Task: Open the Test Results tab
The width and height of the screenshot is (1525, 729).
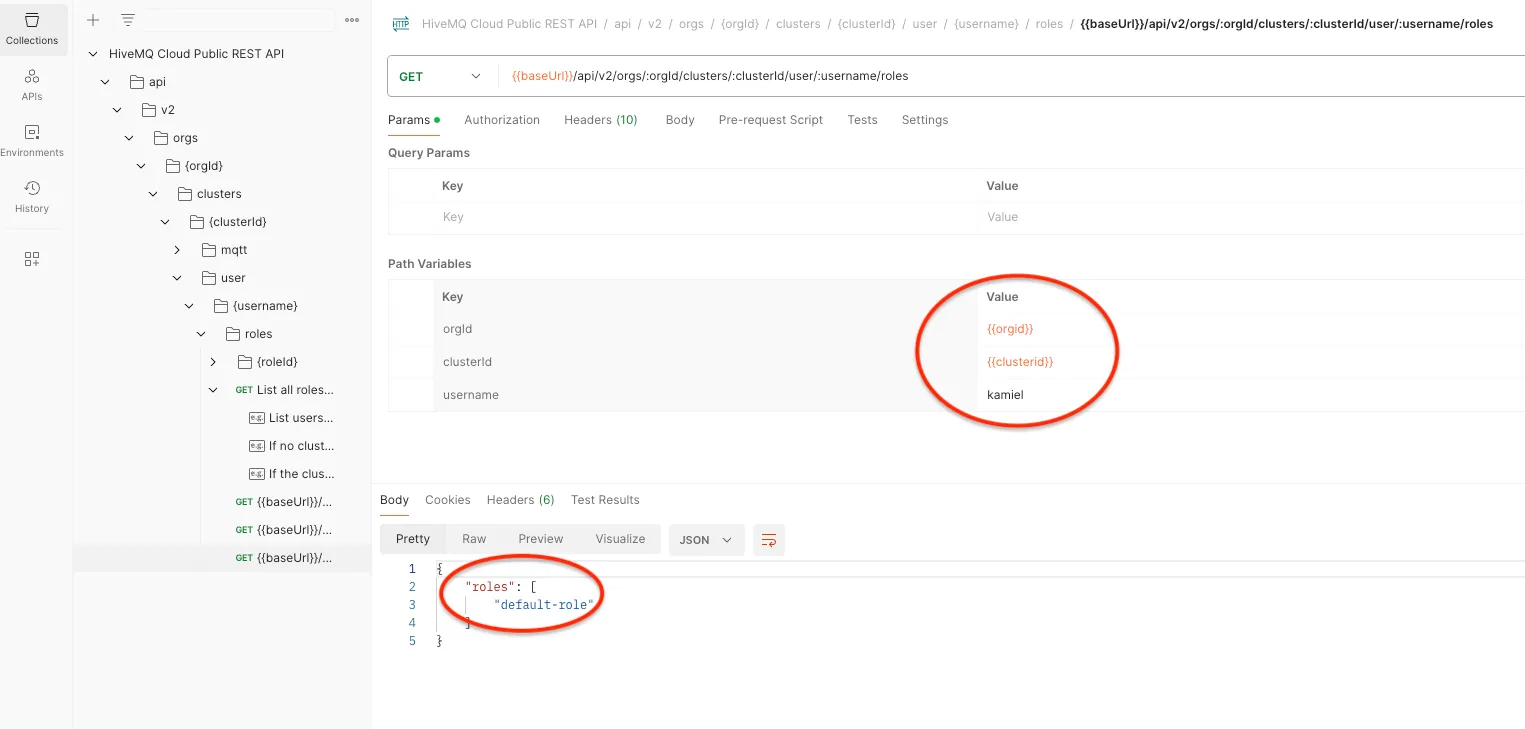Action: pos(605,500)
